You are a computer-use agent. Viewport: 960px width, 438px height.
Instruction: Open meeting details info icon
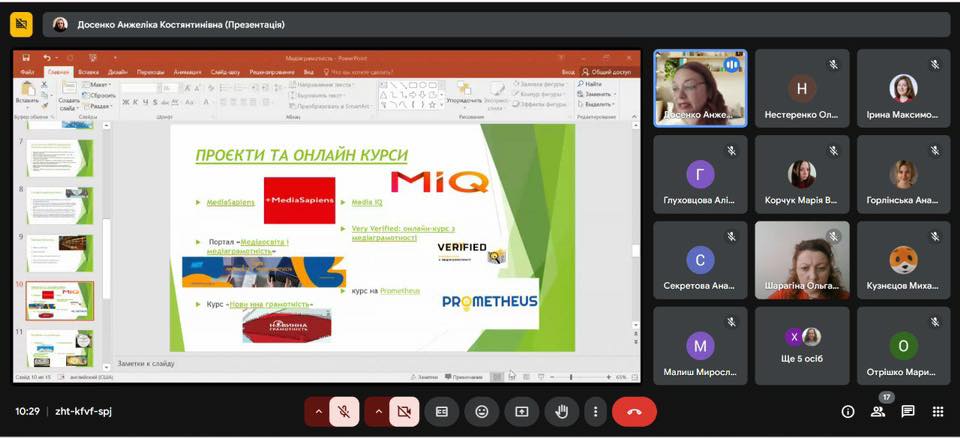848,412
